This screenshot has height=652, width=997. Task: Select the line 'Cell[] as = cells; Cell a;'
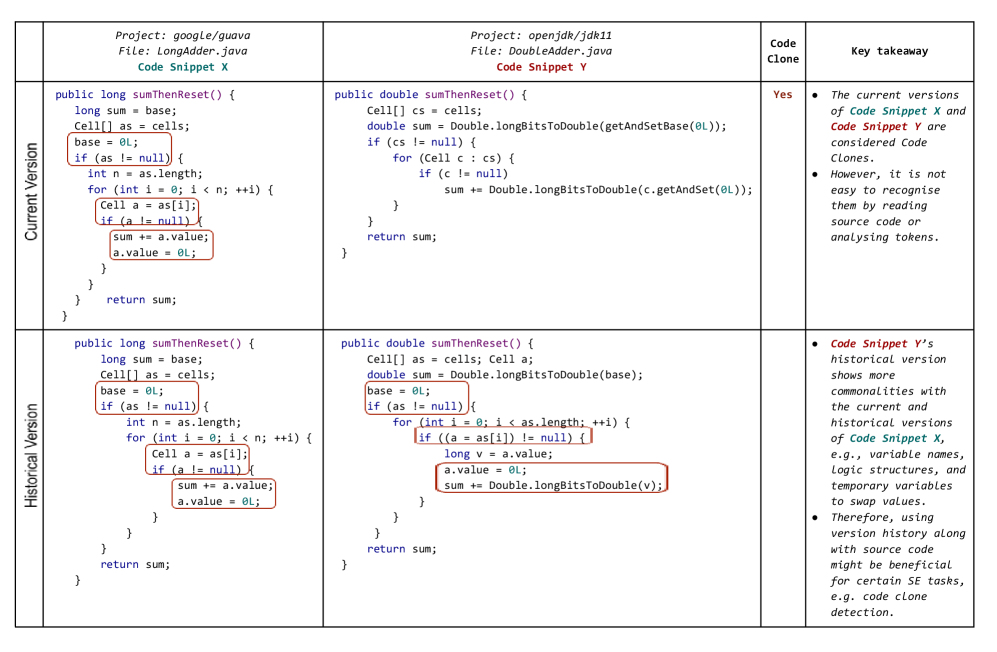pyautogui.click(x=450, y=359)
